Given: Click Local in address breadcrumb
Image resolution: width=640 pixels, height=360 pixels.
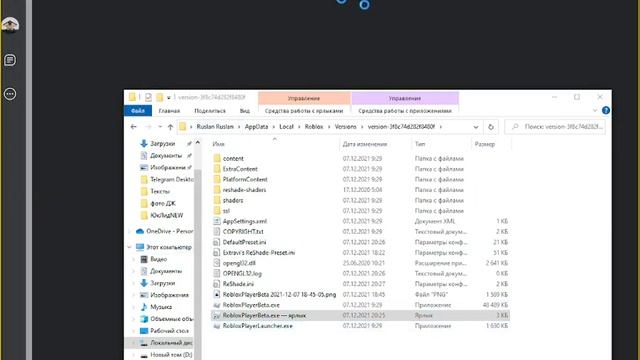Looking at the screenshot, I should (287, 127).
